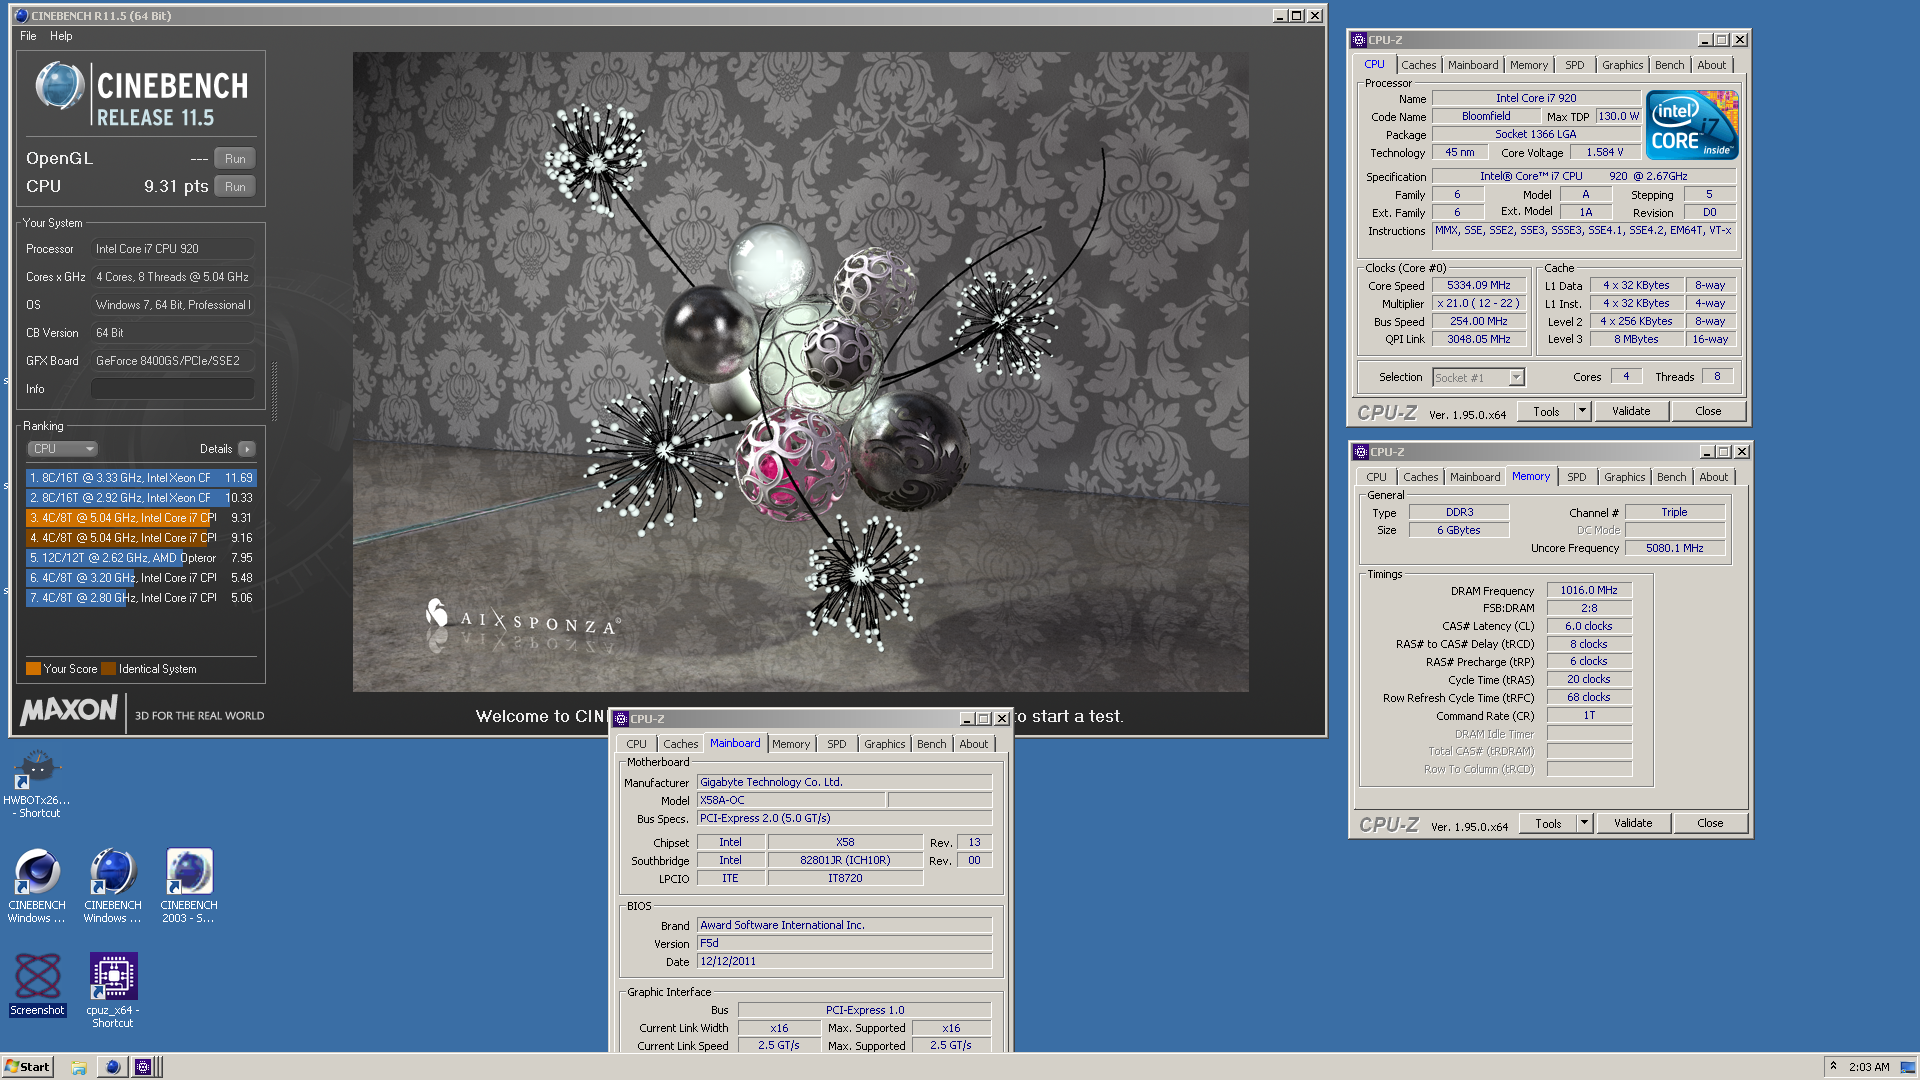Click Tools button in top CPU-Z window
This screenshot has width=1920, height=1080.
[x=1546, y=411]
